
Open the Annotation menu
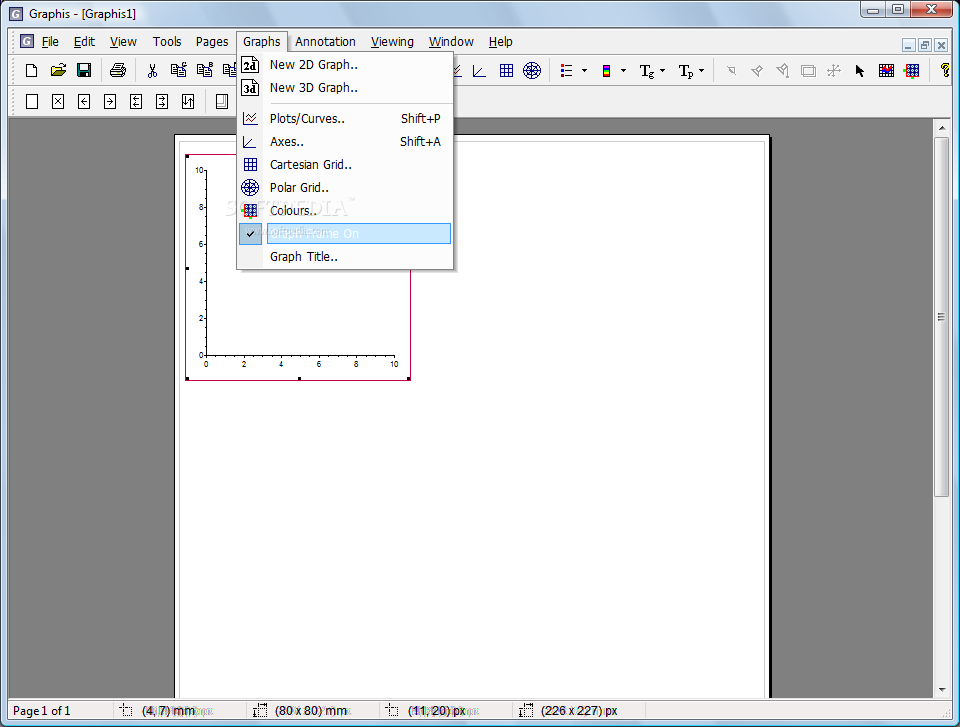pos(325,42)
